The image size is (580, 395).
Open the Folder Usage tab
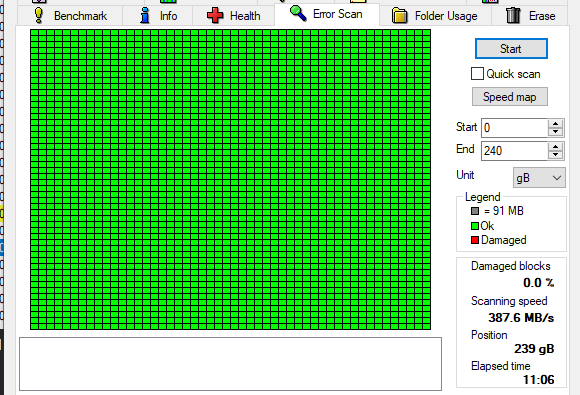point(435,16)
